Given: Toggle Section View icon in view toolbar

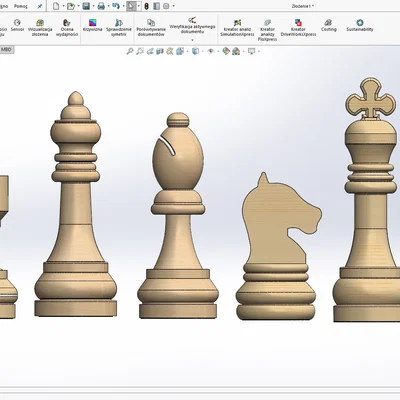Looking at the screenshot, I should point(160,51).
